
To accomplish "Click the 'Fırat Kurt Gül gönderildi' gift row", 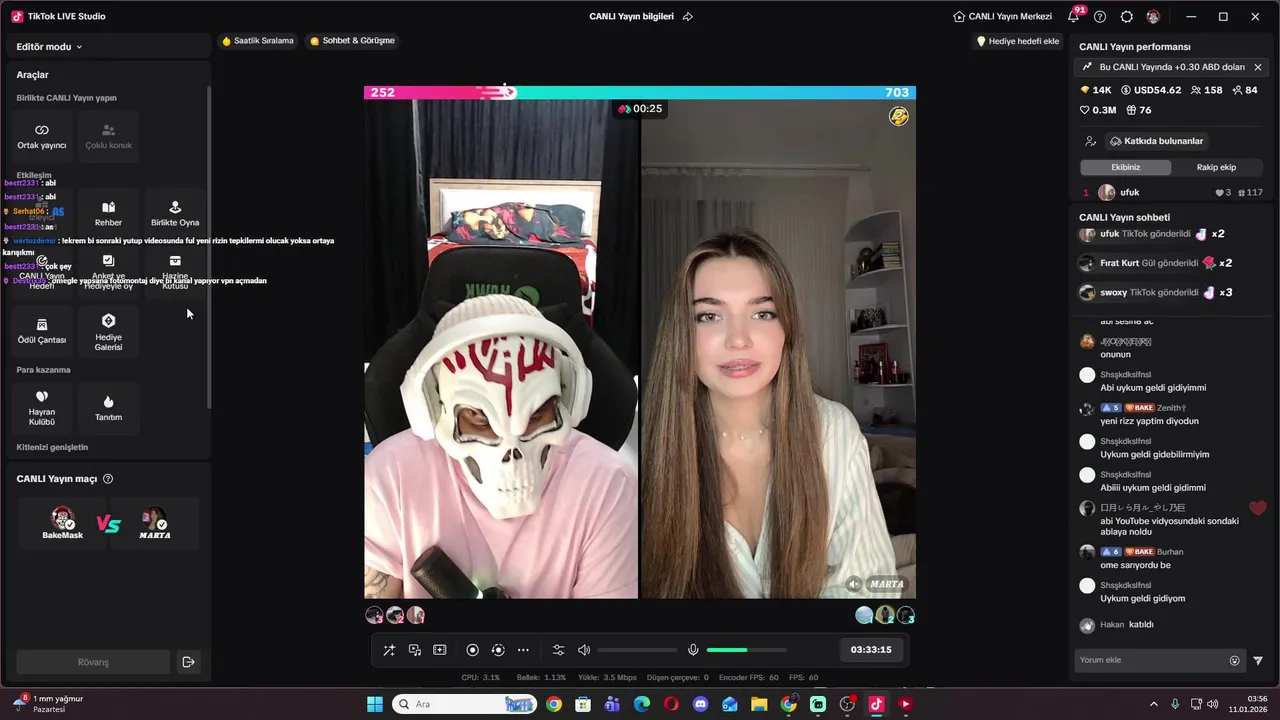I will coord(1159,263).
